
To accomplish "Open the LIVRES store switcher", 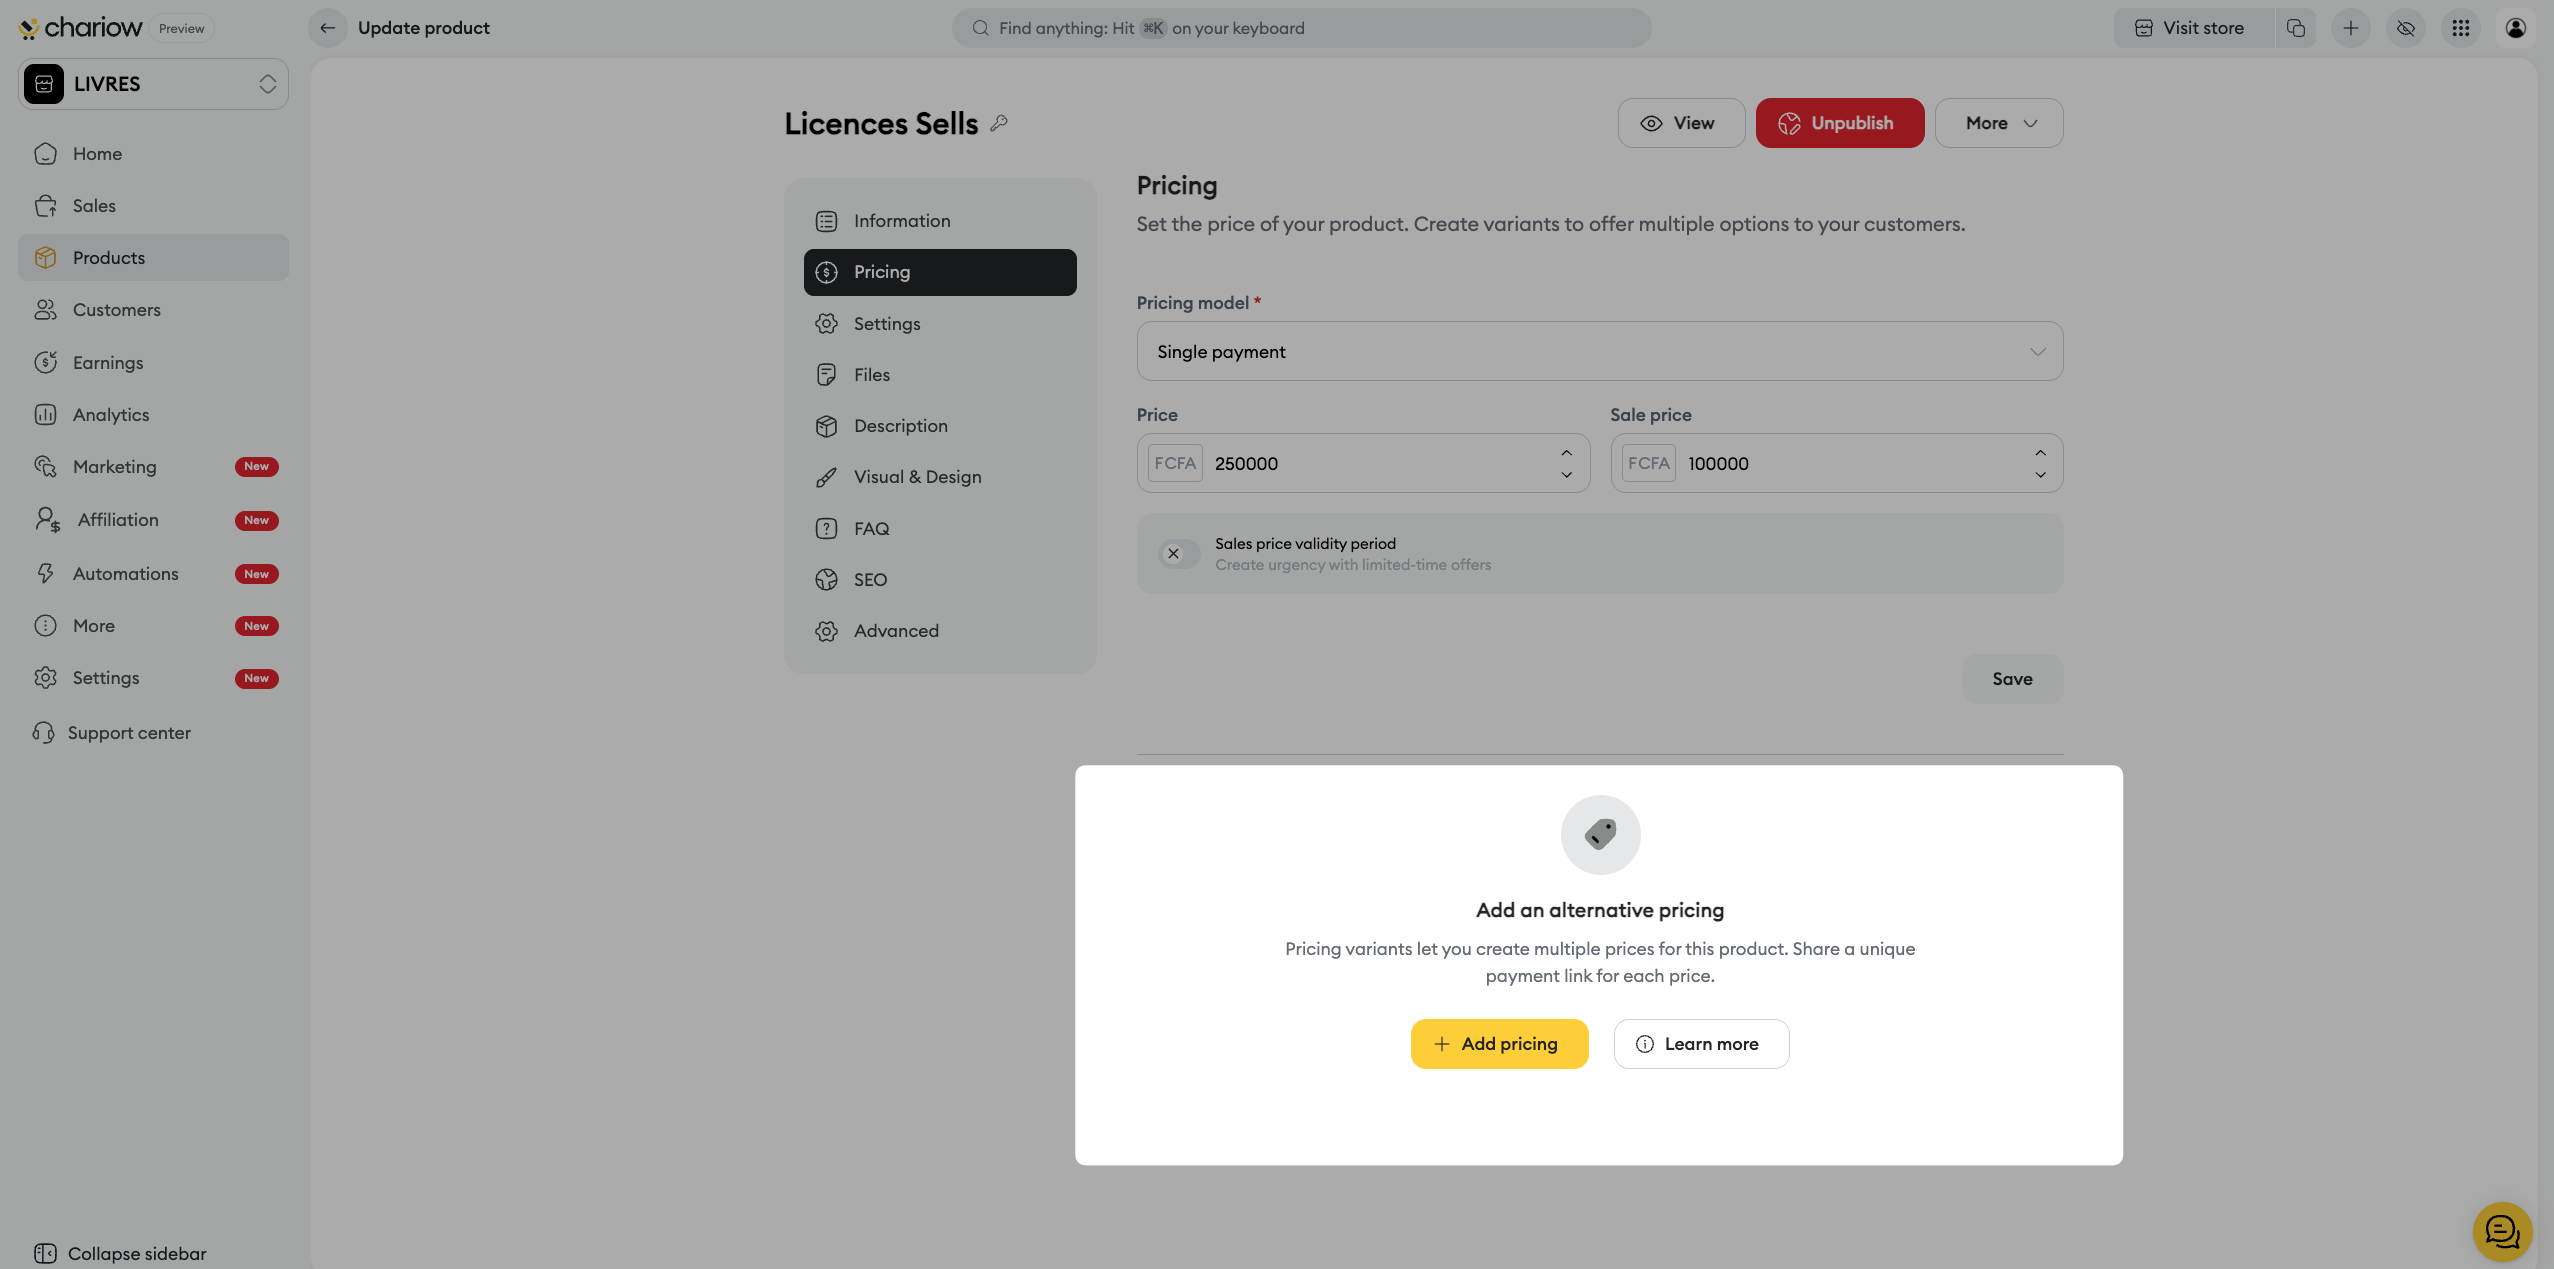I will [153, 84].
